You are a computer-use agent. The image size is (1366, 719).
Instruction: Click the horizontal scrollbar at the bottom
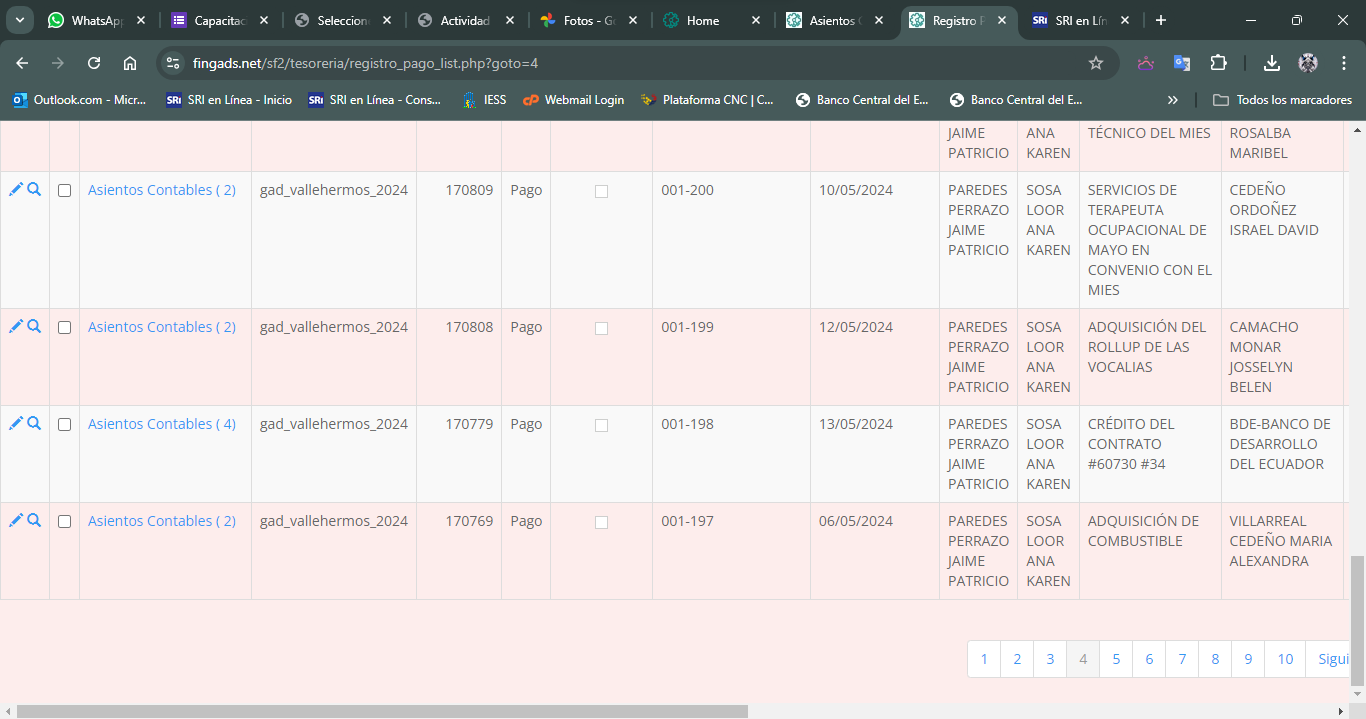coord(380,711)
